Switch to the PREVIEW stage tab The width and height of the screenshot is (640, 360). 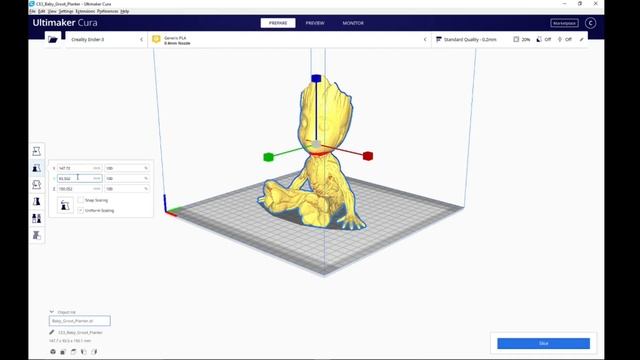[x=315, y=23]
